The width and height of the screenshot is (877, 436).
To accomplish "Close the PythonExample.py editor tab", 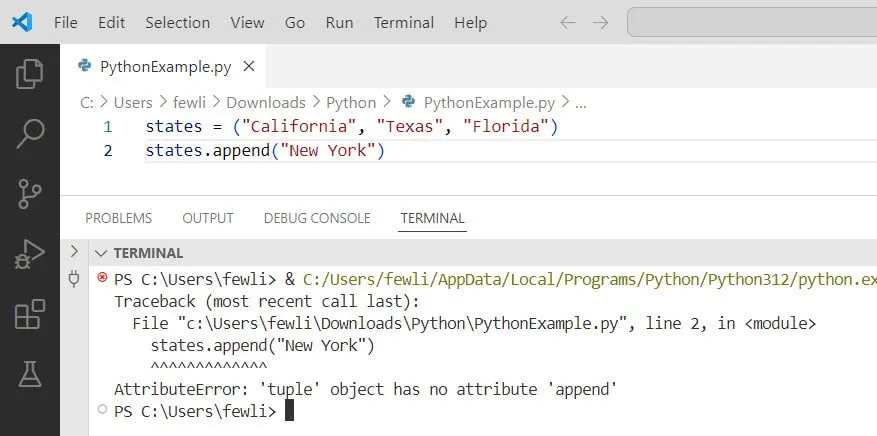I will click(249, 67).
